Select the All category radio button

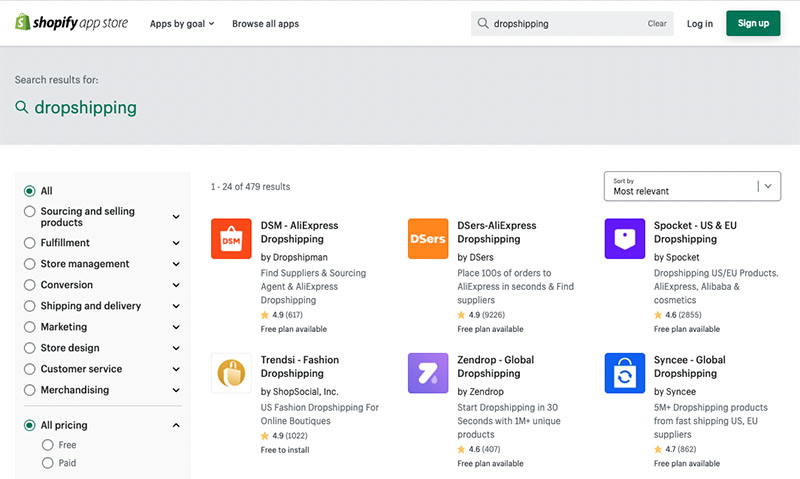pyautogui.click(x=30, y=191)
